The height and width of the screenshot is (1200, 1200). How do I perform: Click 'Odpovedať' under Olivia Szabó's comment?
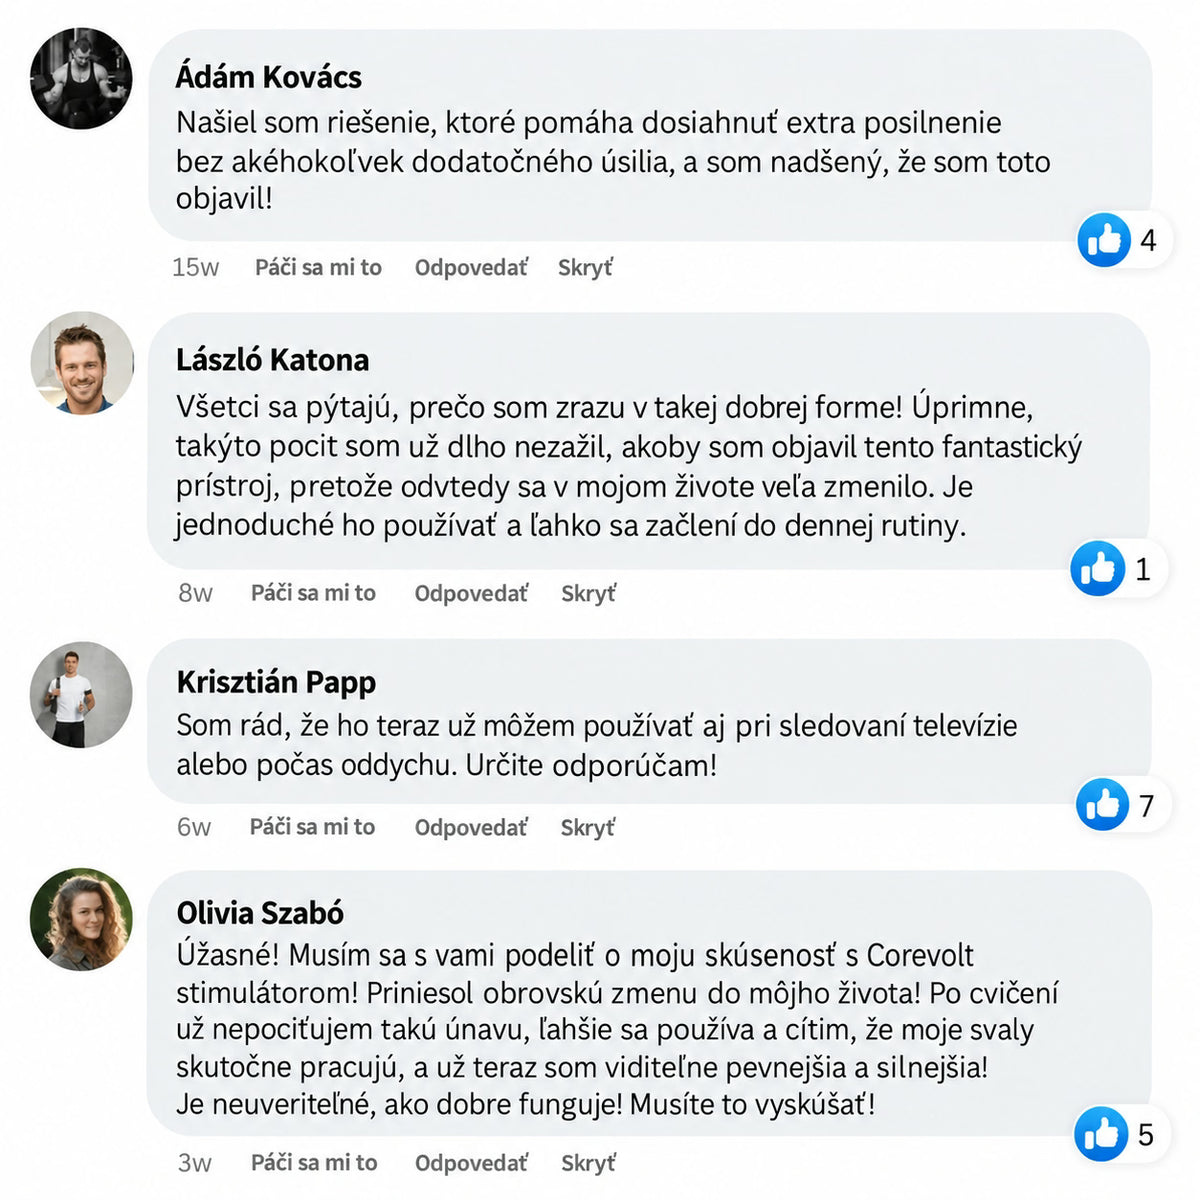pos(471,1163)
